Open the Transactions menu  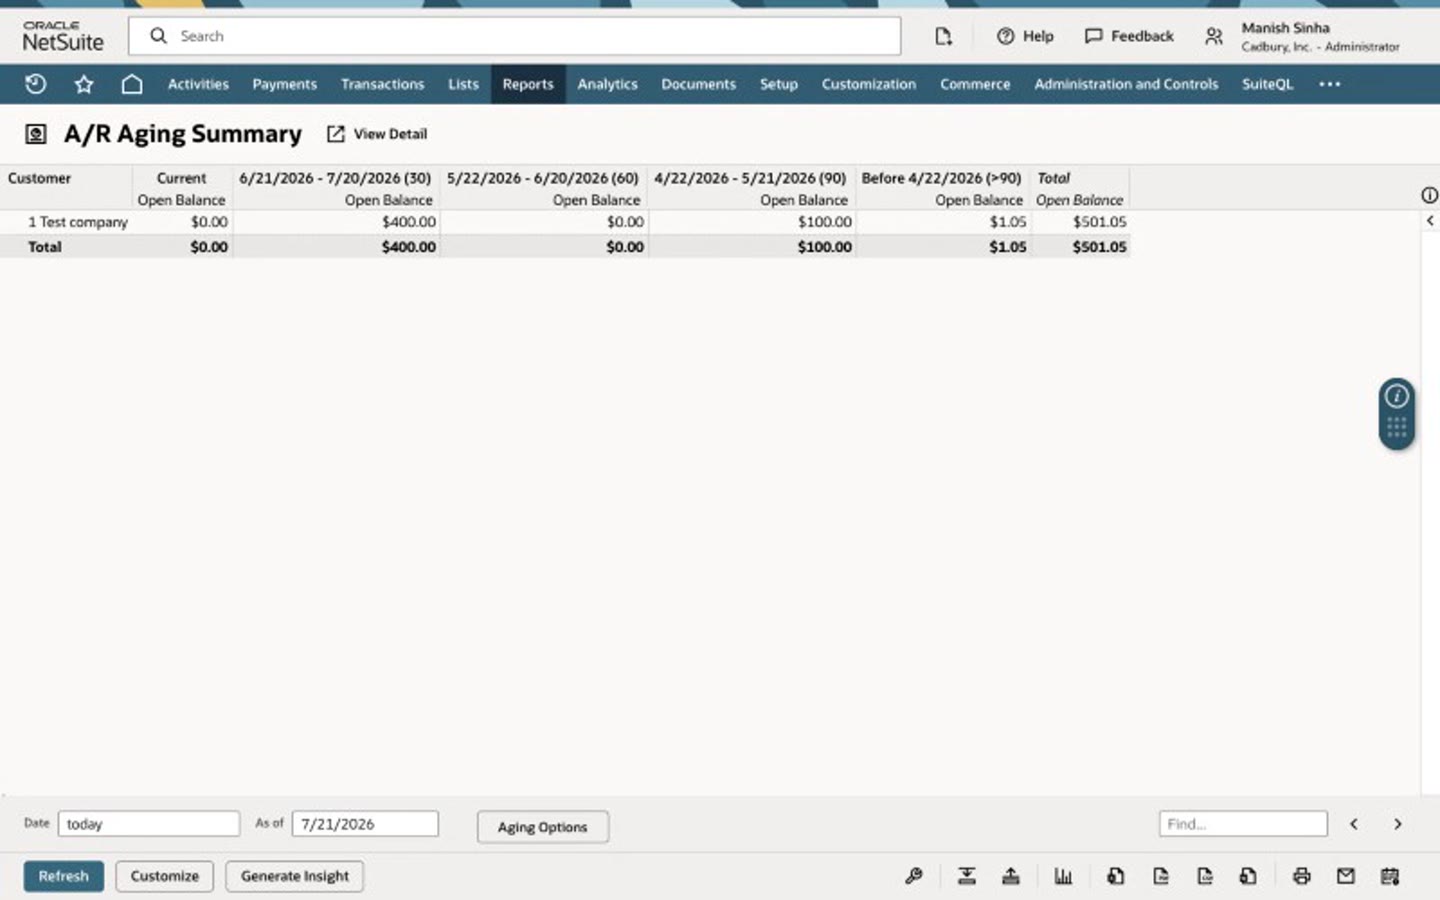[382, 84]
